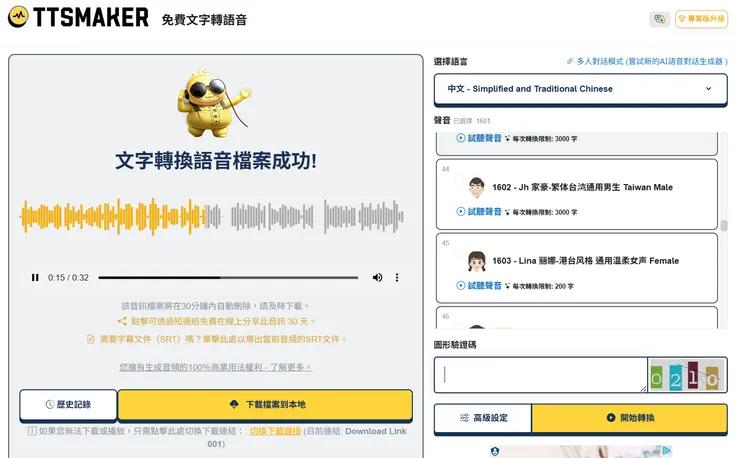Select voice 1602 Jh 家豪 radio button
This screenshot has width=740, height=458.
tap(459, 180)
